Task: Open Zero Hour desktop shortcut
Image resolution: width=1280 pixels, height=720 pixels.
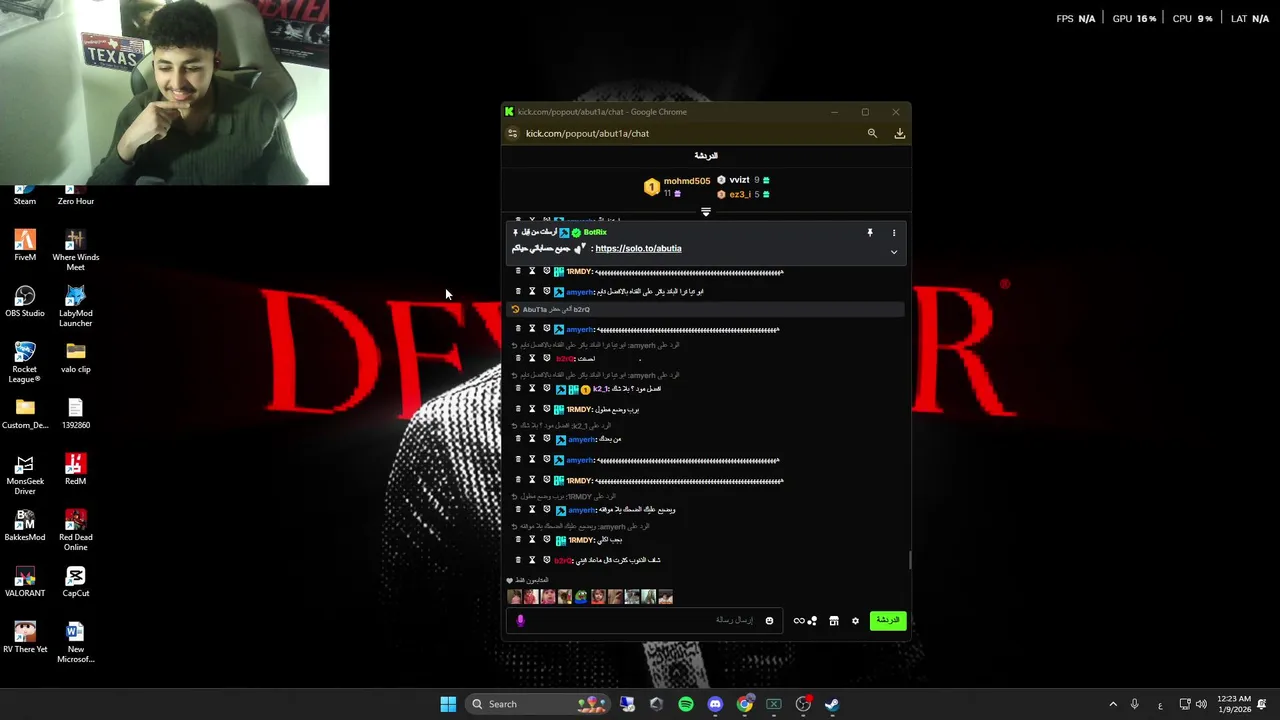Action: (76, 195)
